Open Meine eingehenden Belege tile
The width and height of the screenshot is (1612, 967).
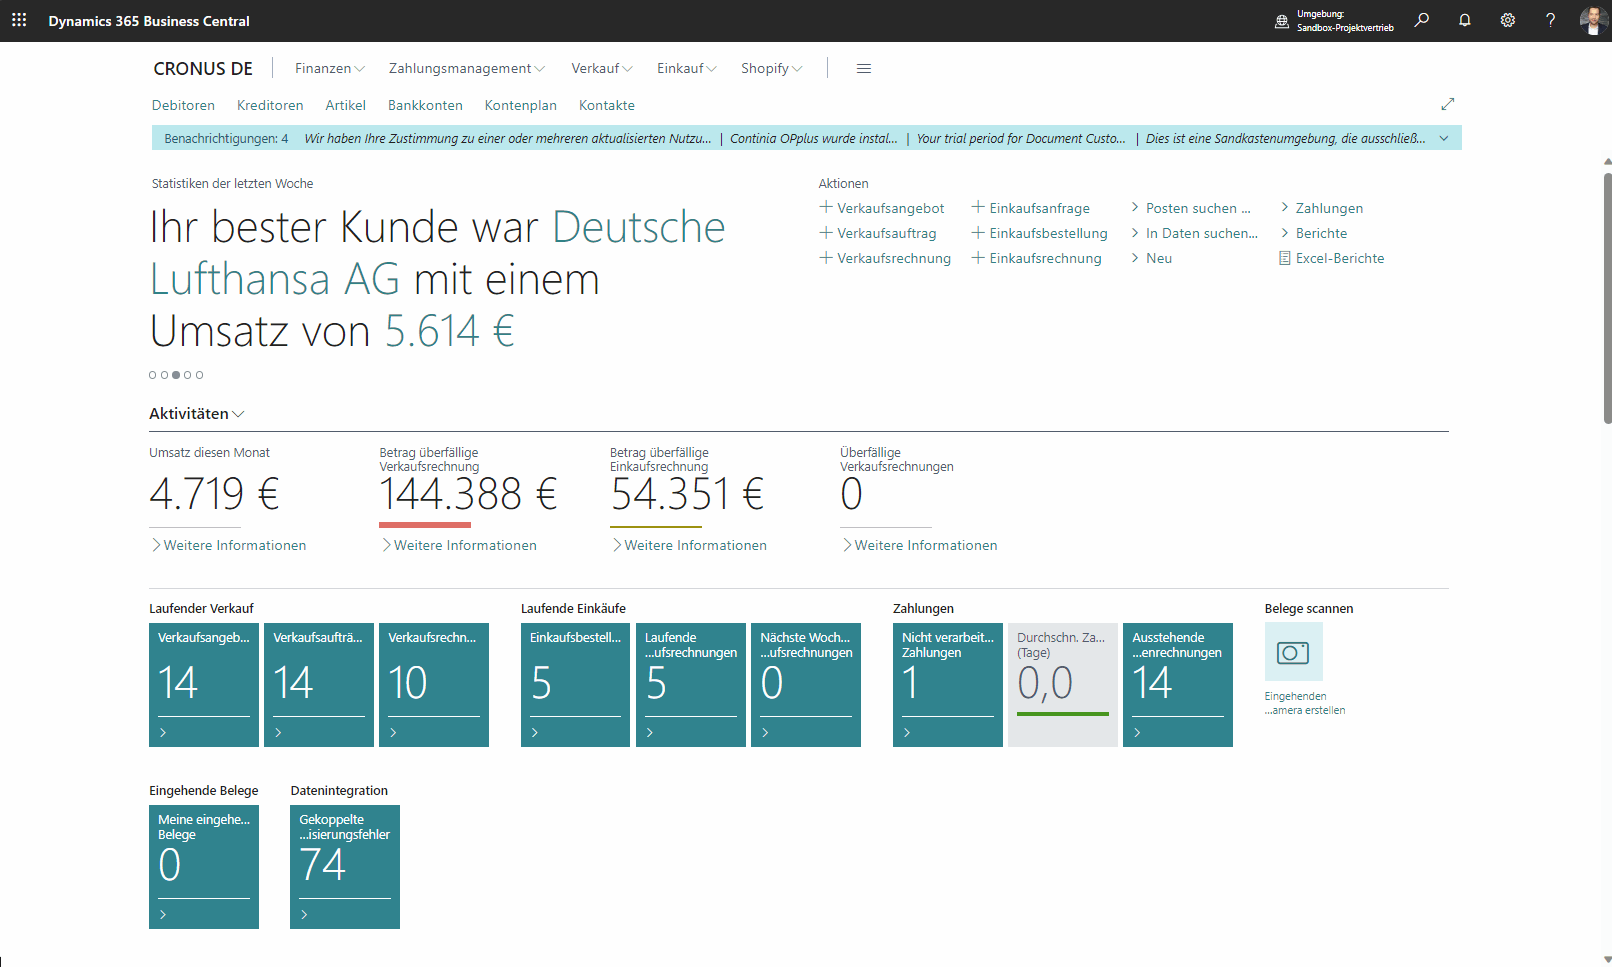204,867
